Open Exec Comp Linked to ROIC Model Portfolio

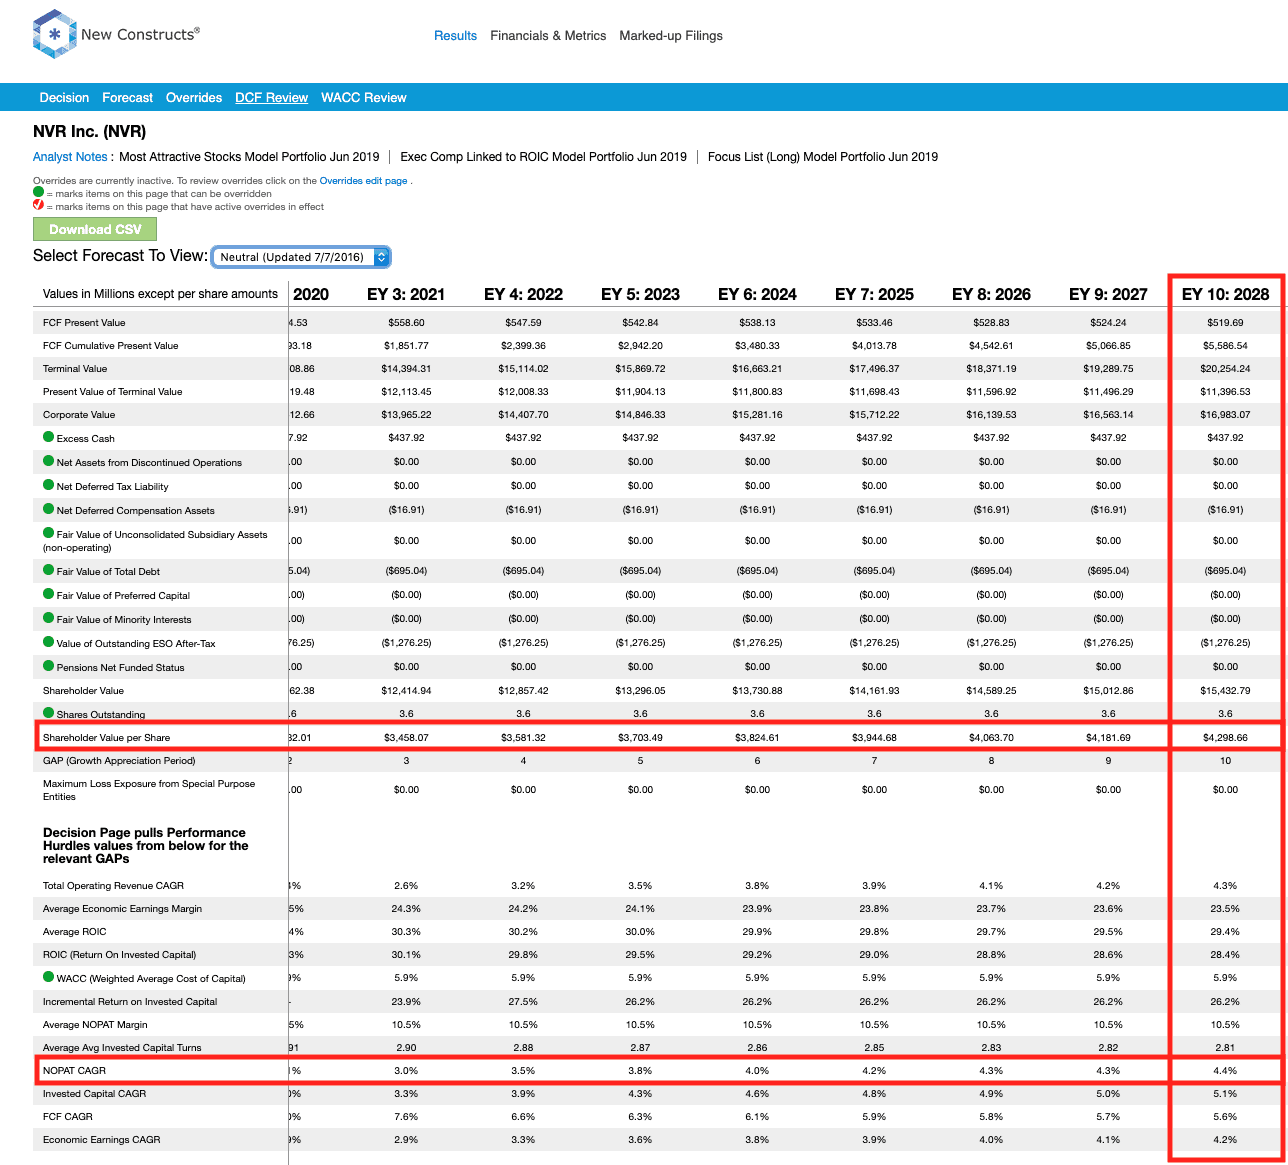[543, 156]
